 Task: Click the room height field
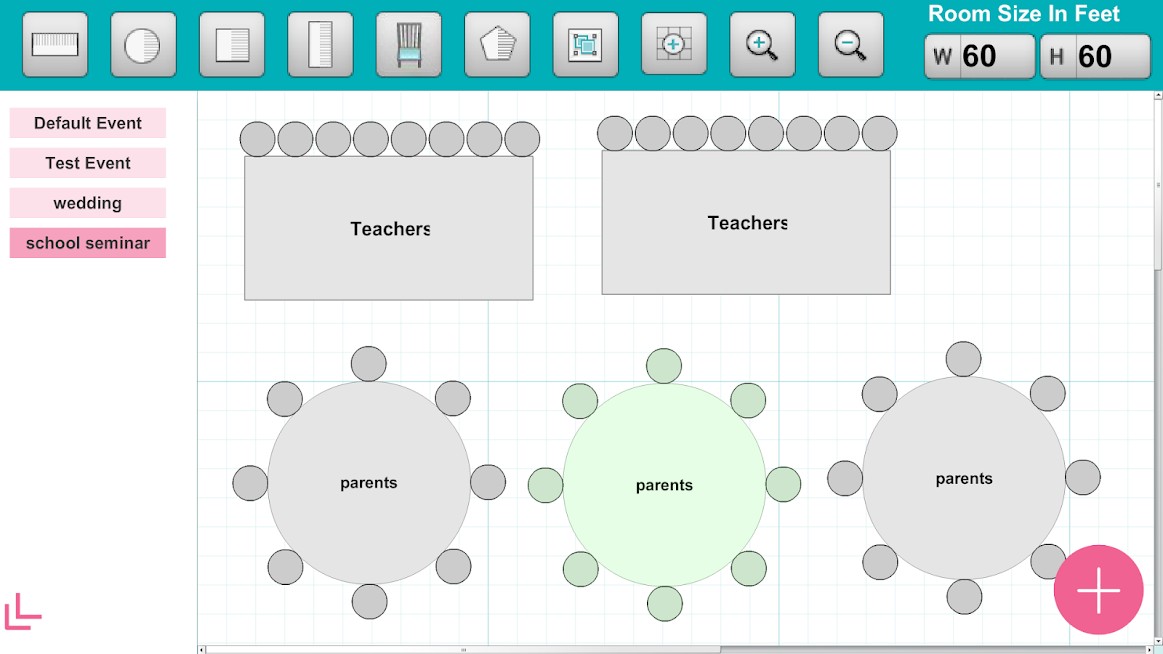pos(1095,56)
